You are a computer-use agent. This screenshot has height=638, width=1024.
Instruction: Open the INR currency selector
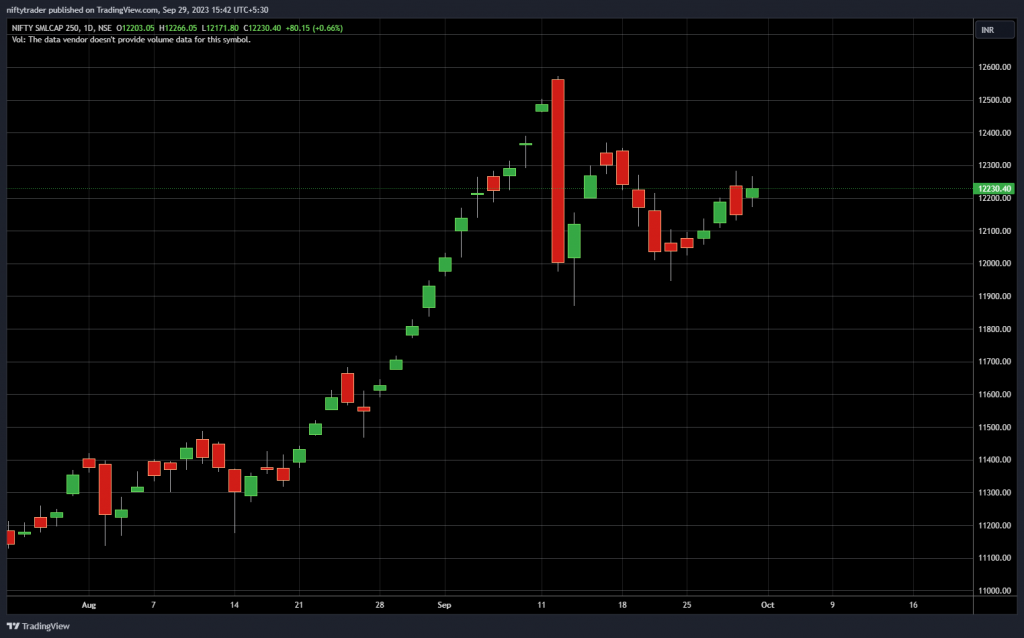click(x=995, y=30)
